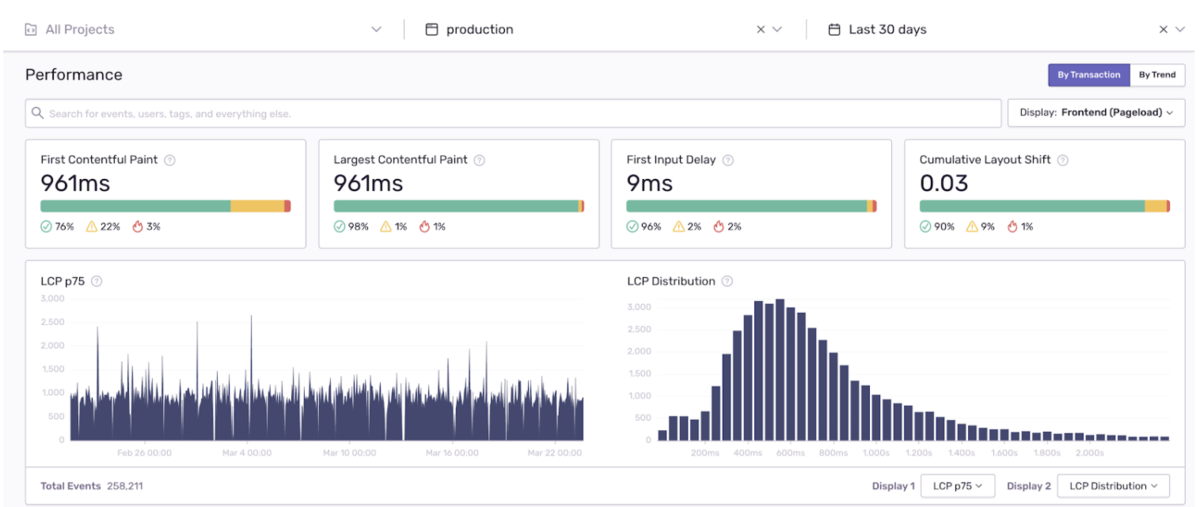Click the 9ms input delay value

pos(649,183)
